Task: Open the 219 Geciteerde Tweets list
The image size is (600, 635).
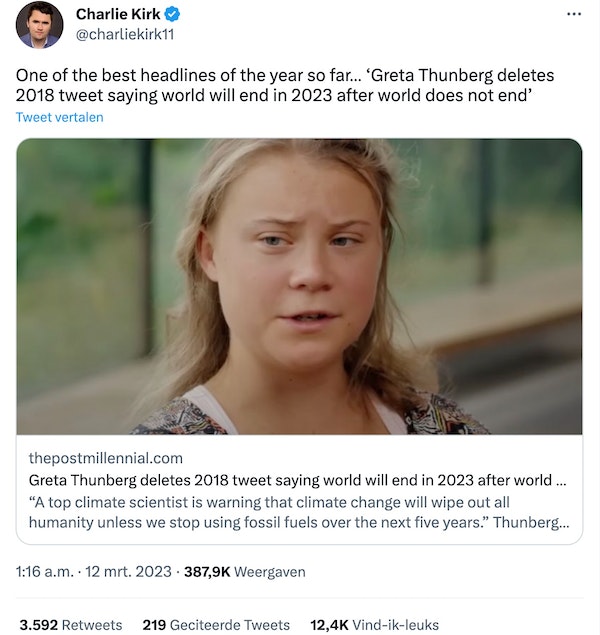Action: 215,624
